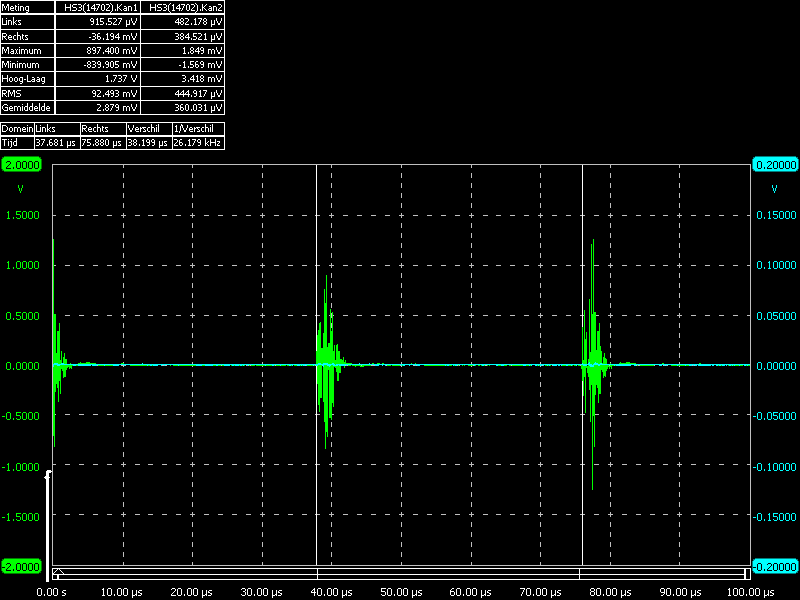Click the 1/Verschil frequency value 26.179 kHz
Image resolution: width=800 pixels, height=600 pixels.
coord(197,143)
